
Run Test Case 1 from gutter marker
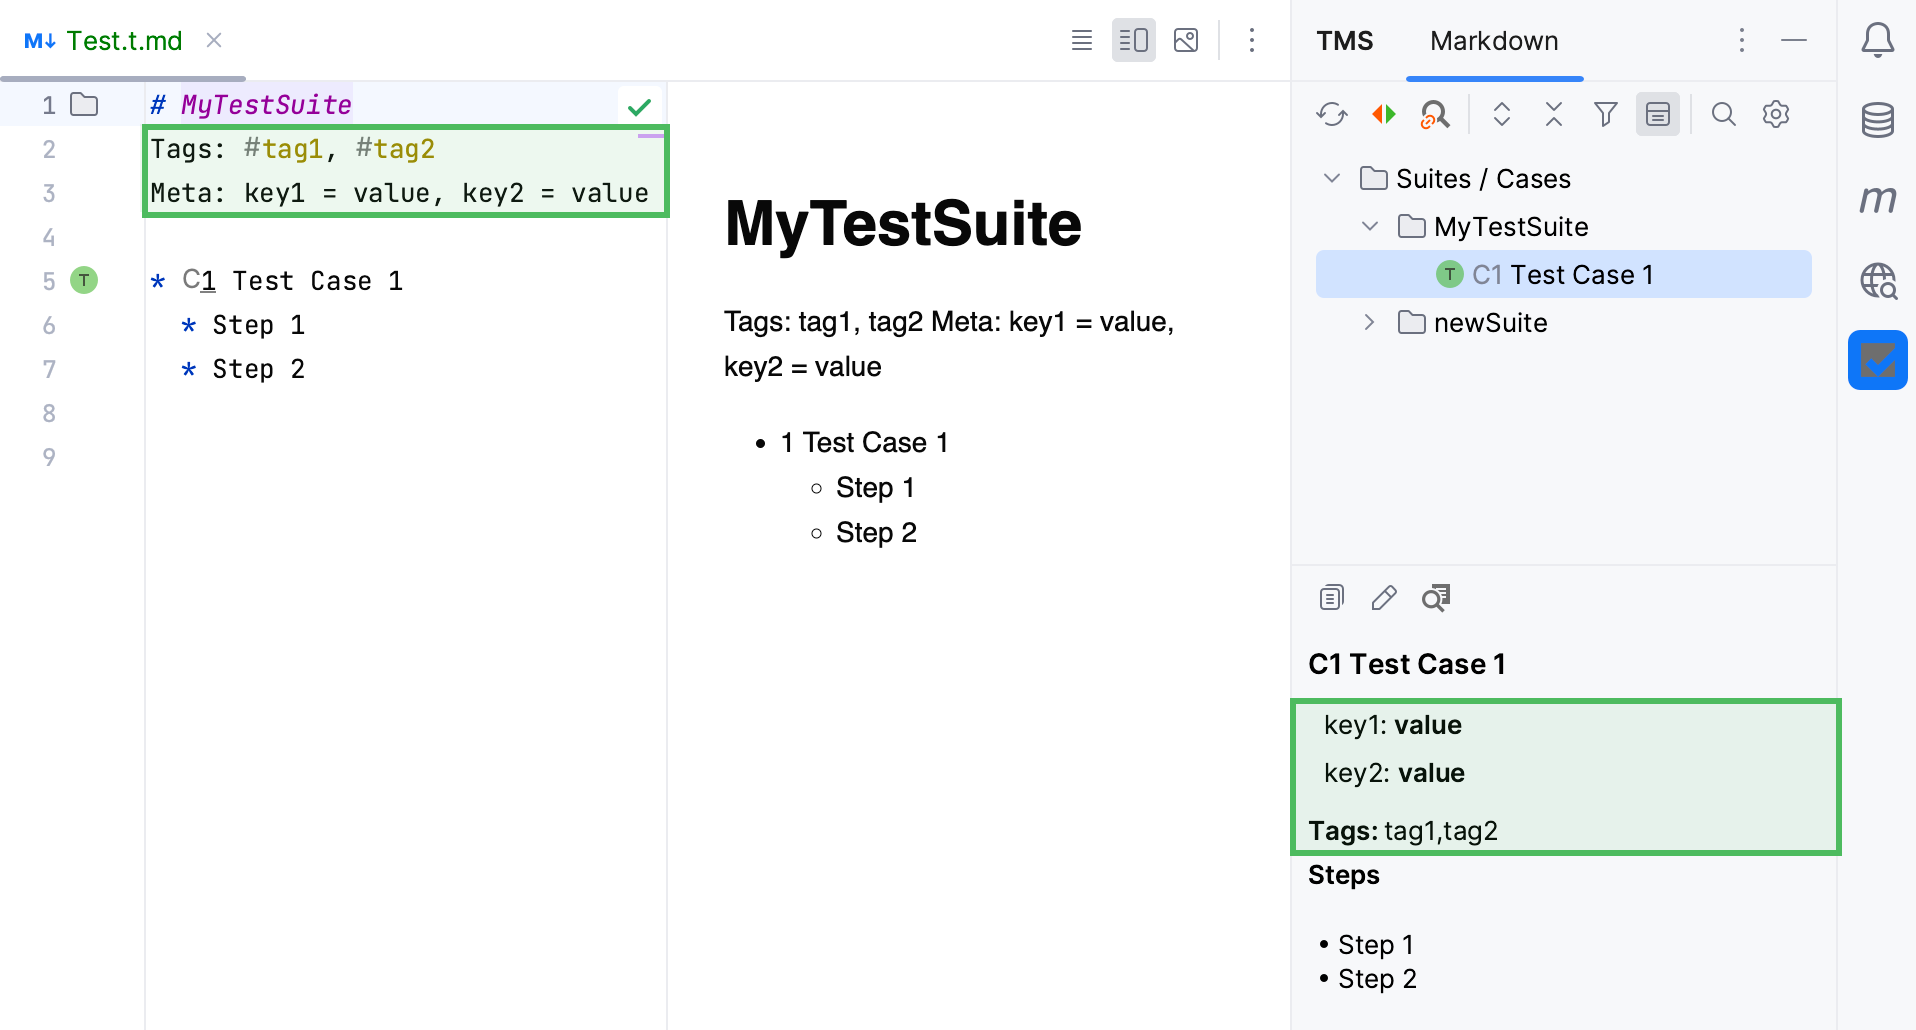point(83,281)
